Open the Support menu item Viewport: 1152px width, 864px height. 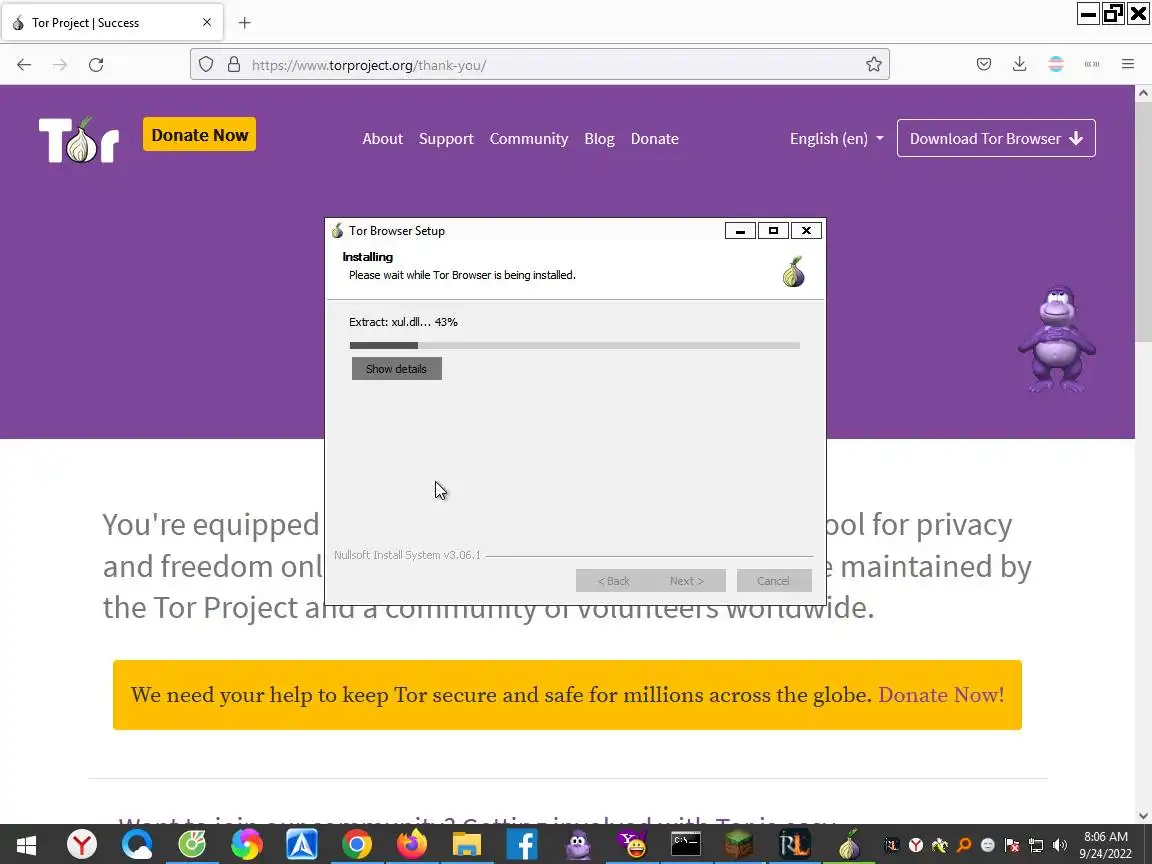[x=446, y=139]
